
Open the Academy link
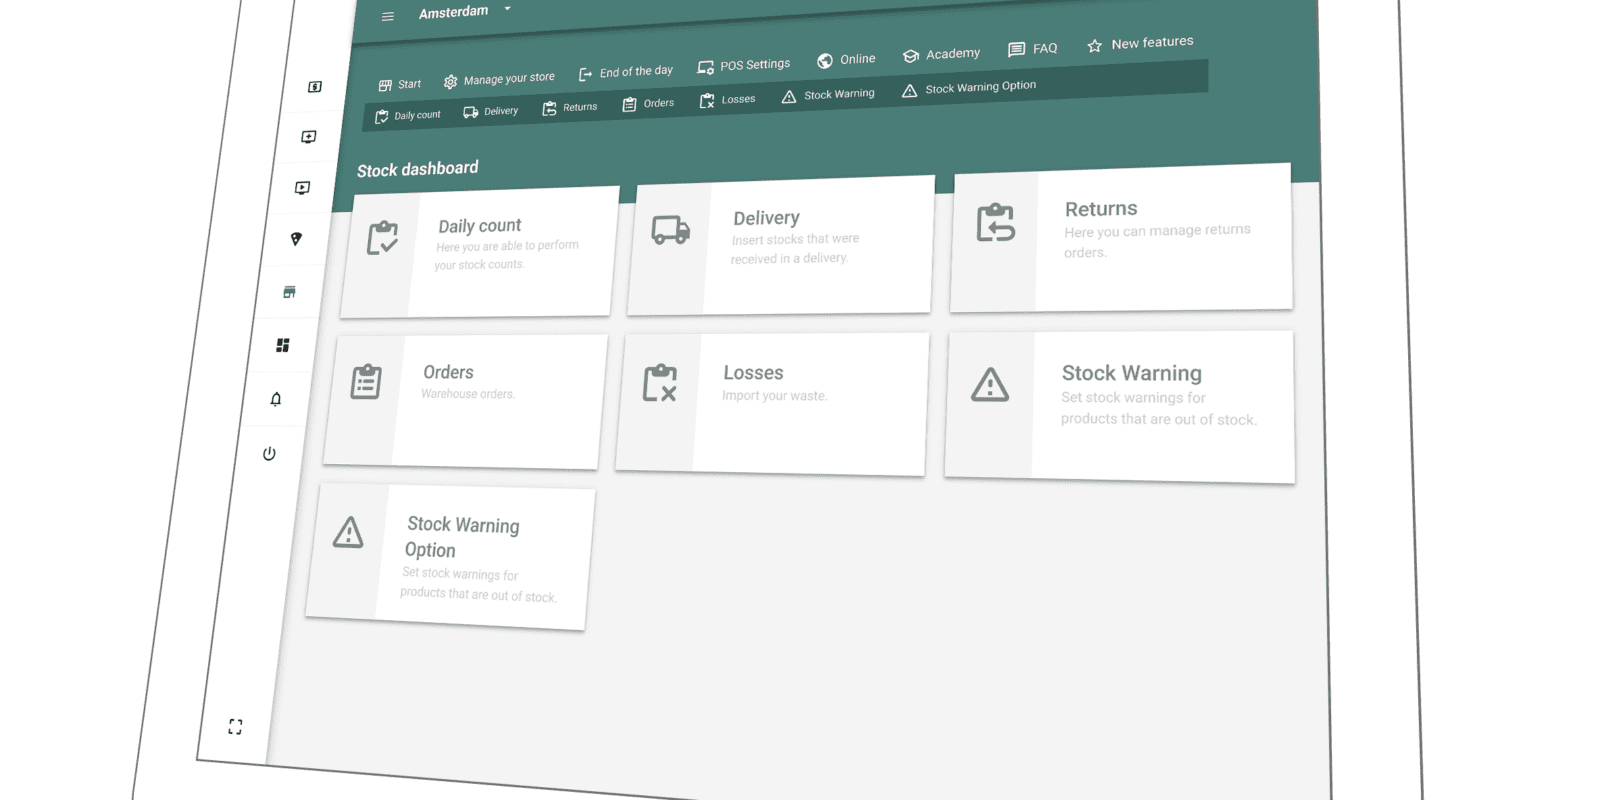[x=941, y=54]
